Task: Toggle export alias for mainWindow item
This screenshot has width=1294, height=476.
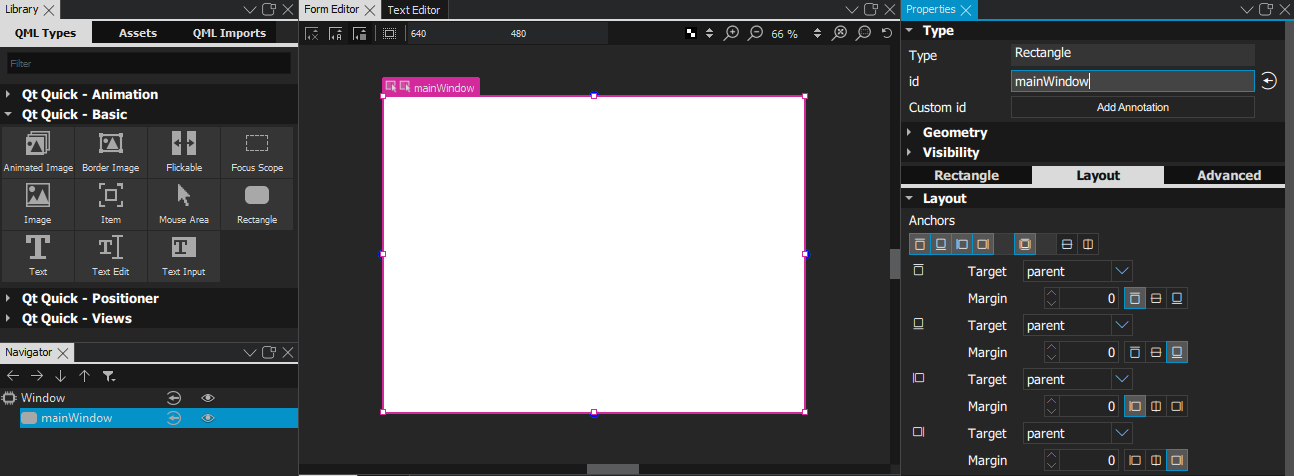Action: [x=173, y=418]
